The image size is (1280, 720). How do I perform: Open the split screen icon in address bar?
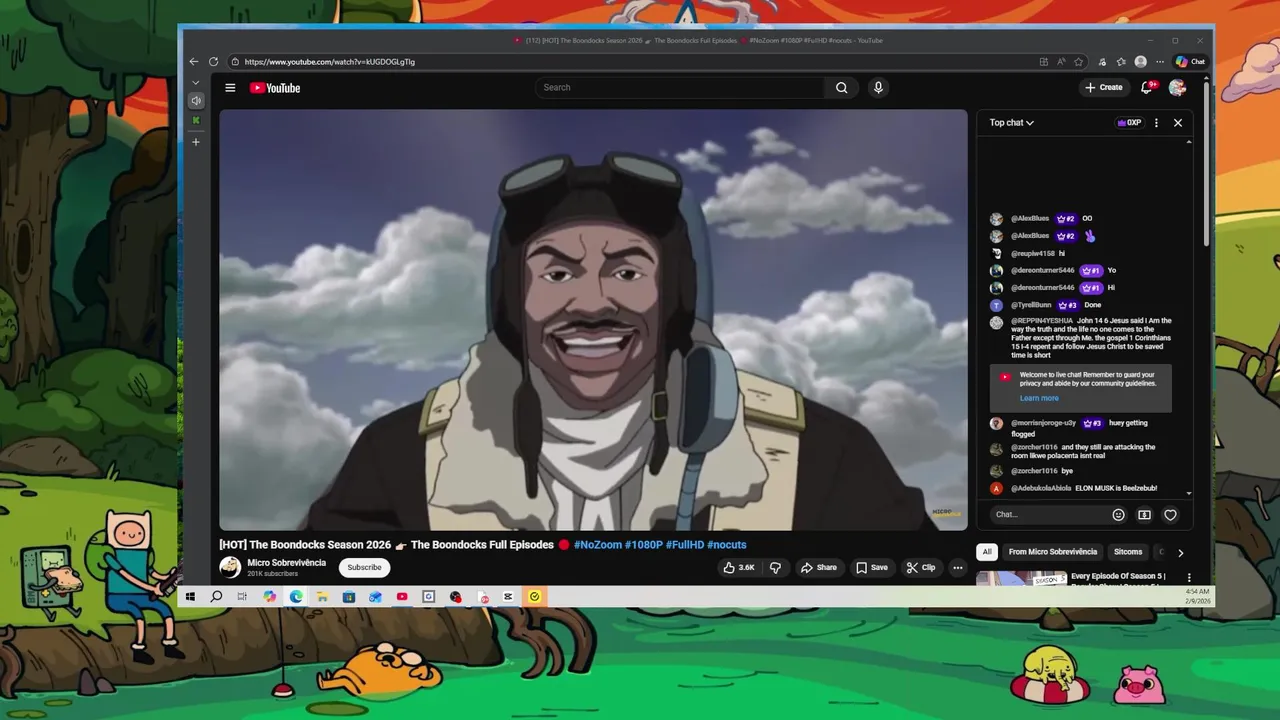click(x=1044, y=62)
